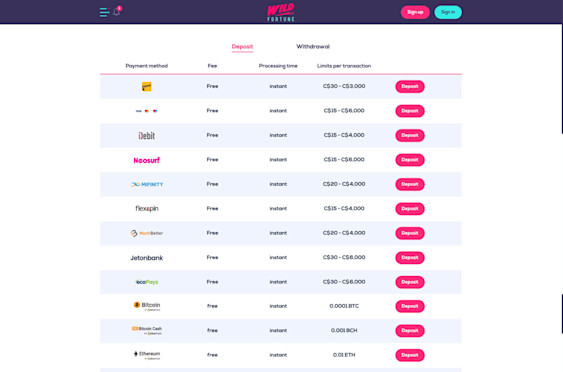Select the Ethereum payment logo
This screenshot has height=372, width=563.
[x=146, y=355]
